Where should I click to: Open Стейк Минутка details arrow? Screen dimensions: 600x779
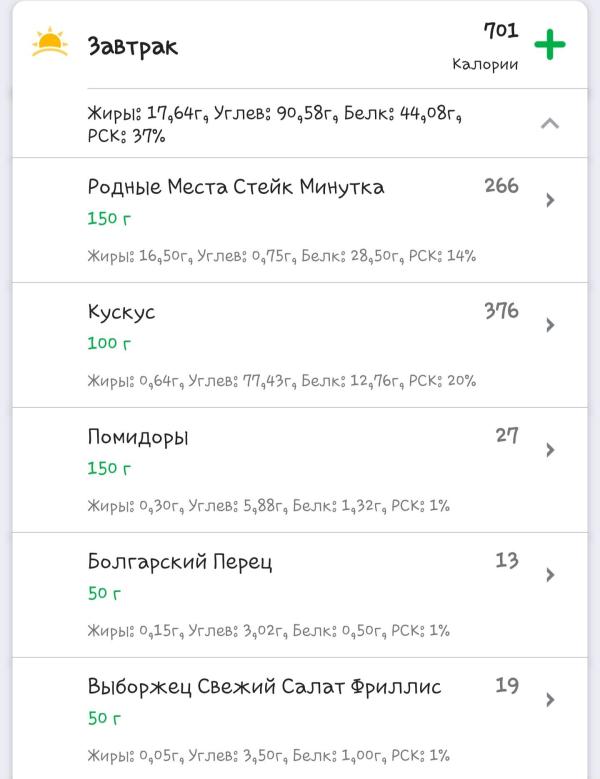pyautogui.click(x=550, y=200)
